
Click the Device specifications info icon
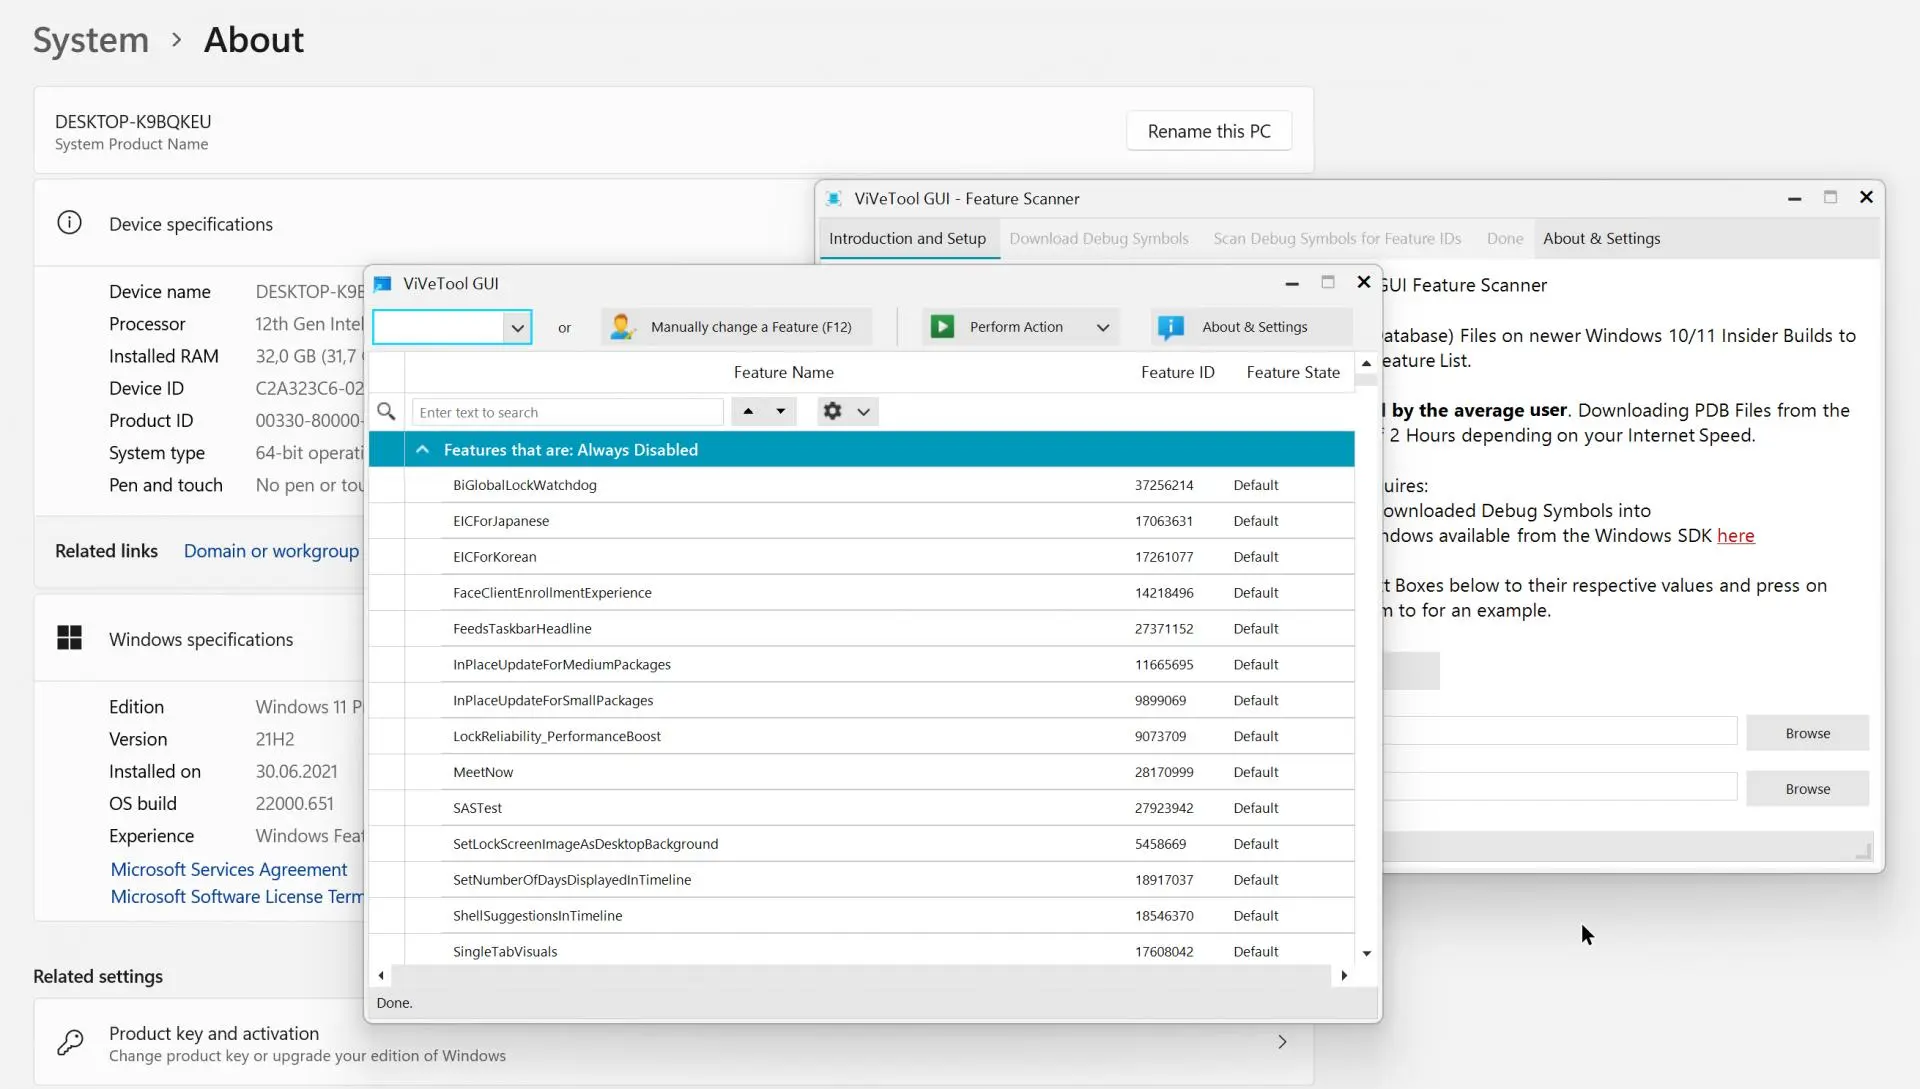[69, 223]
